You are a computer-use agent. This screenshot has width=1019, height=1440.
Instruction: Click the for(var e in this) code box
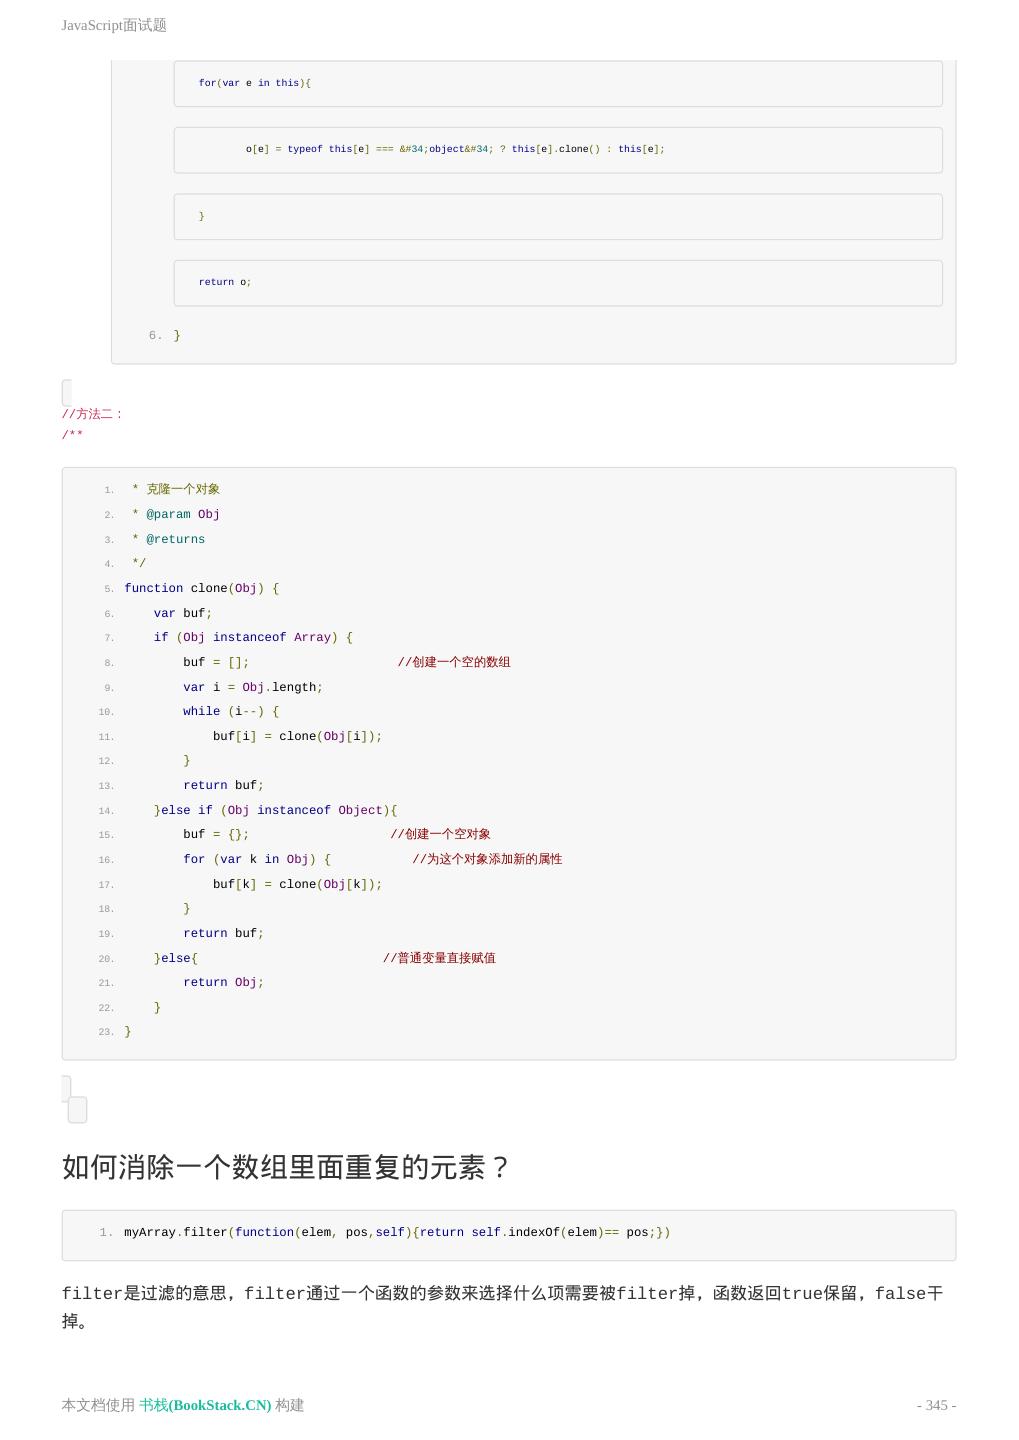pyautogui.click(x=557, y=84)
